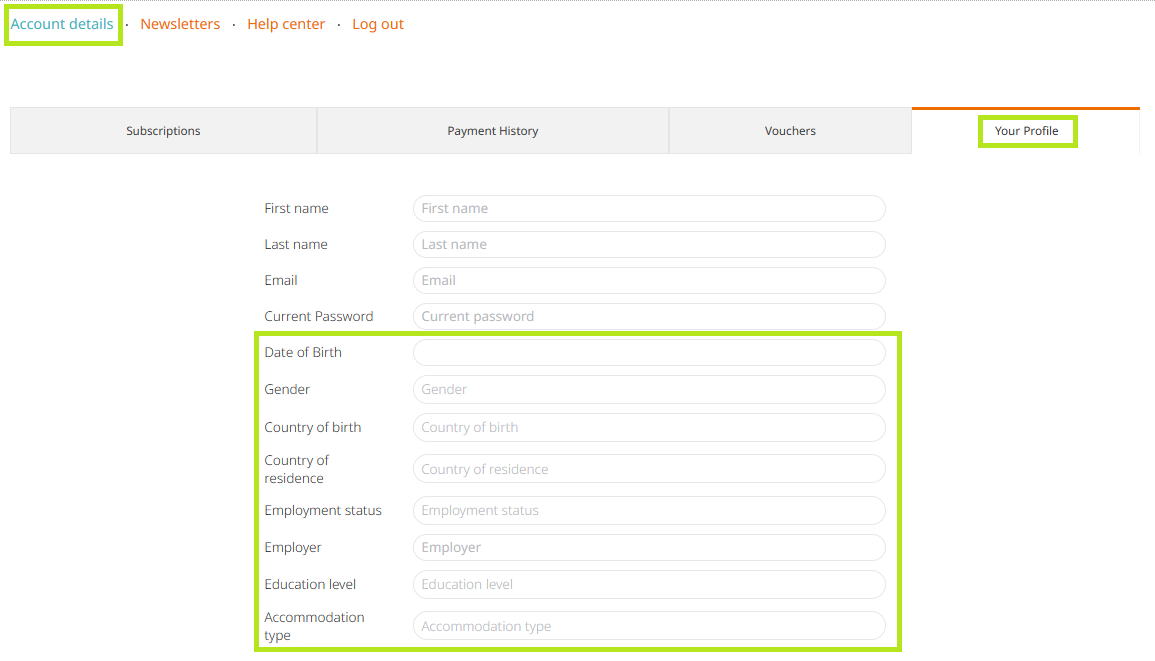This screenshot has height=661, width=1155.
Task: Click the Current password field
Action: point(649,317)
